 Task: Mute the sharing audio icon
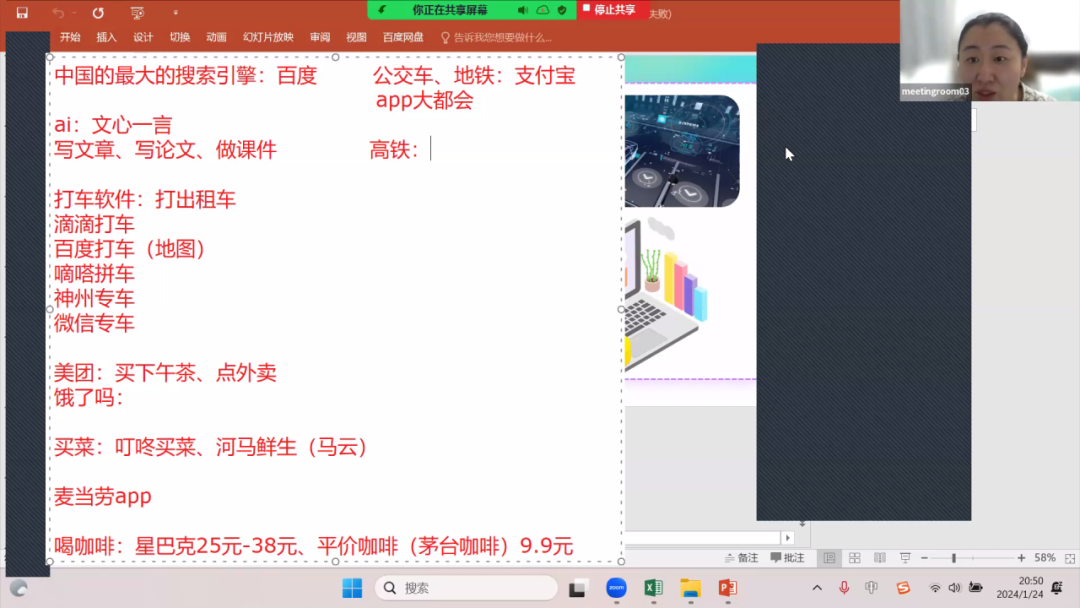tap(523, 9)
